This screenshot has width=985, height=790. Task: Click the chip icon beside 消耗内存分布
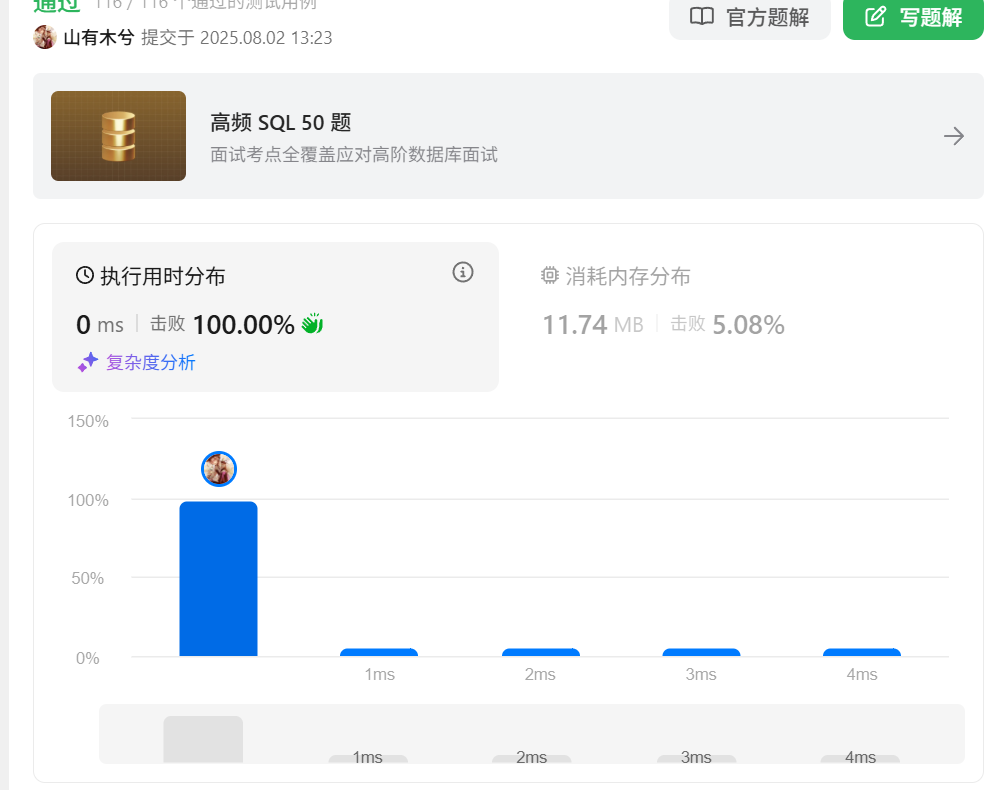(x=550, y=275)
